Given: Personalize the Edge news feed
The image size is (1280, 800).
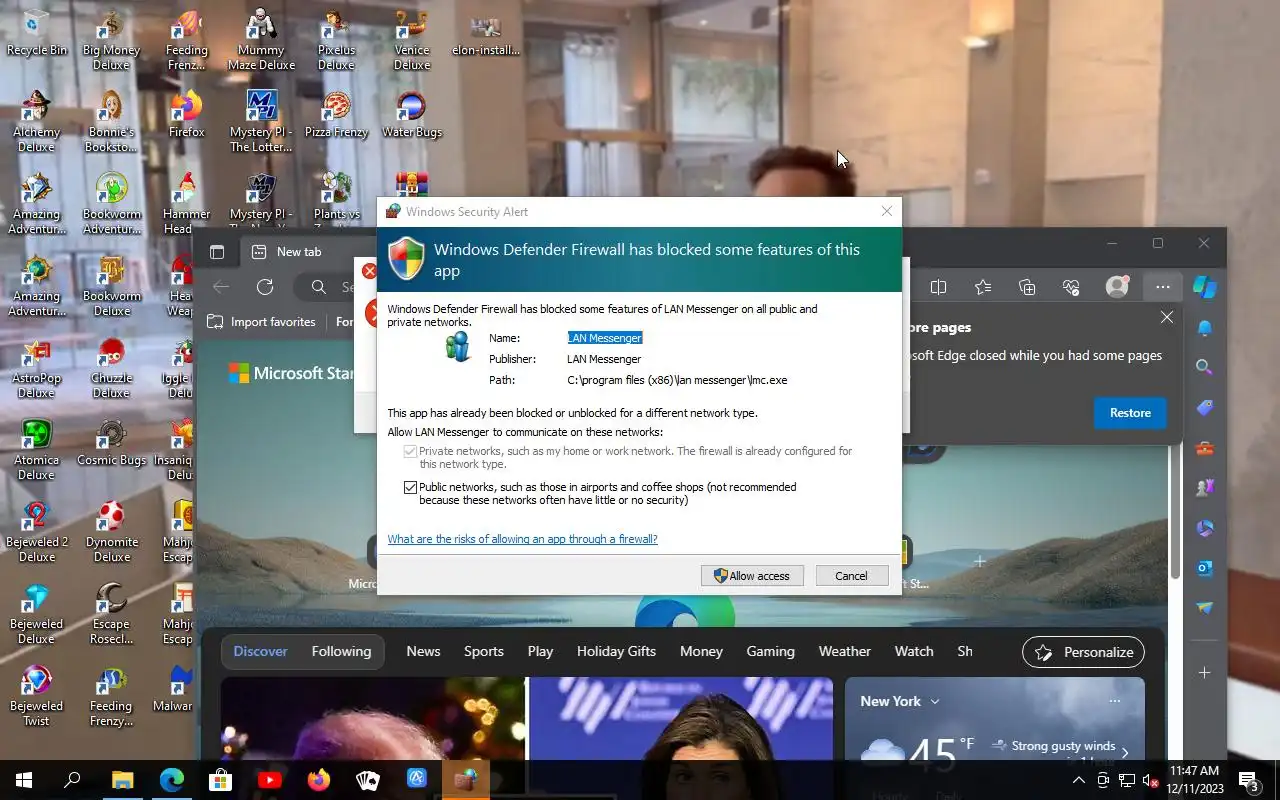Looking at the screenshot, I should tap(1083, 652).
